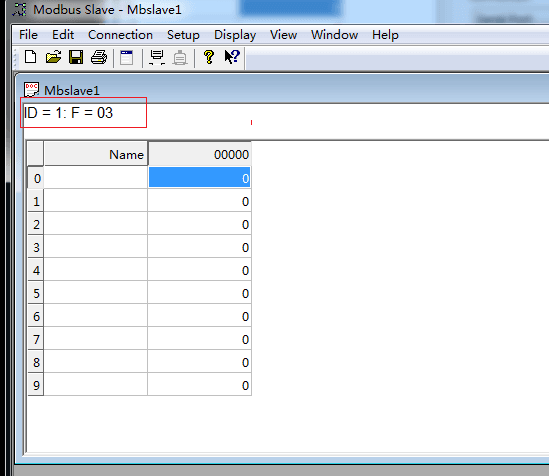The height and width of the screenshot is (476, 549).
Task: Open the Edit menu
Action: [x=63, y=35]
